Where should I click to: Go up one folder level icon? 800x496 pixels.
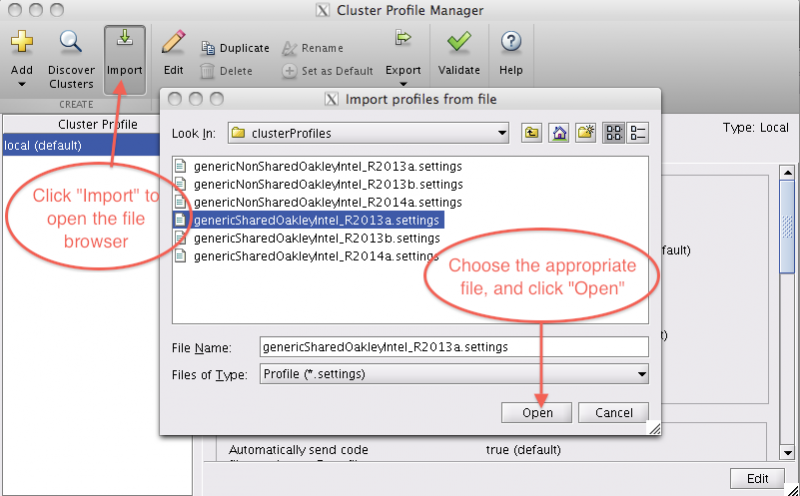pos(532,133)
